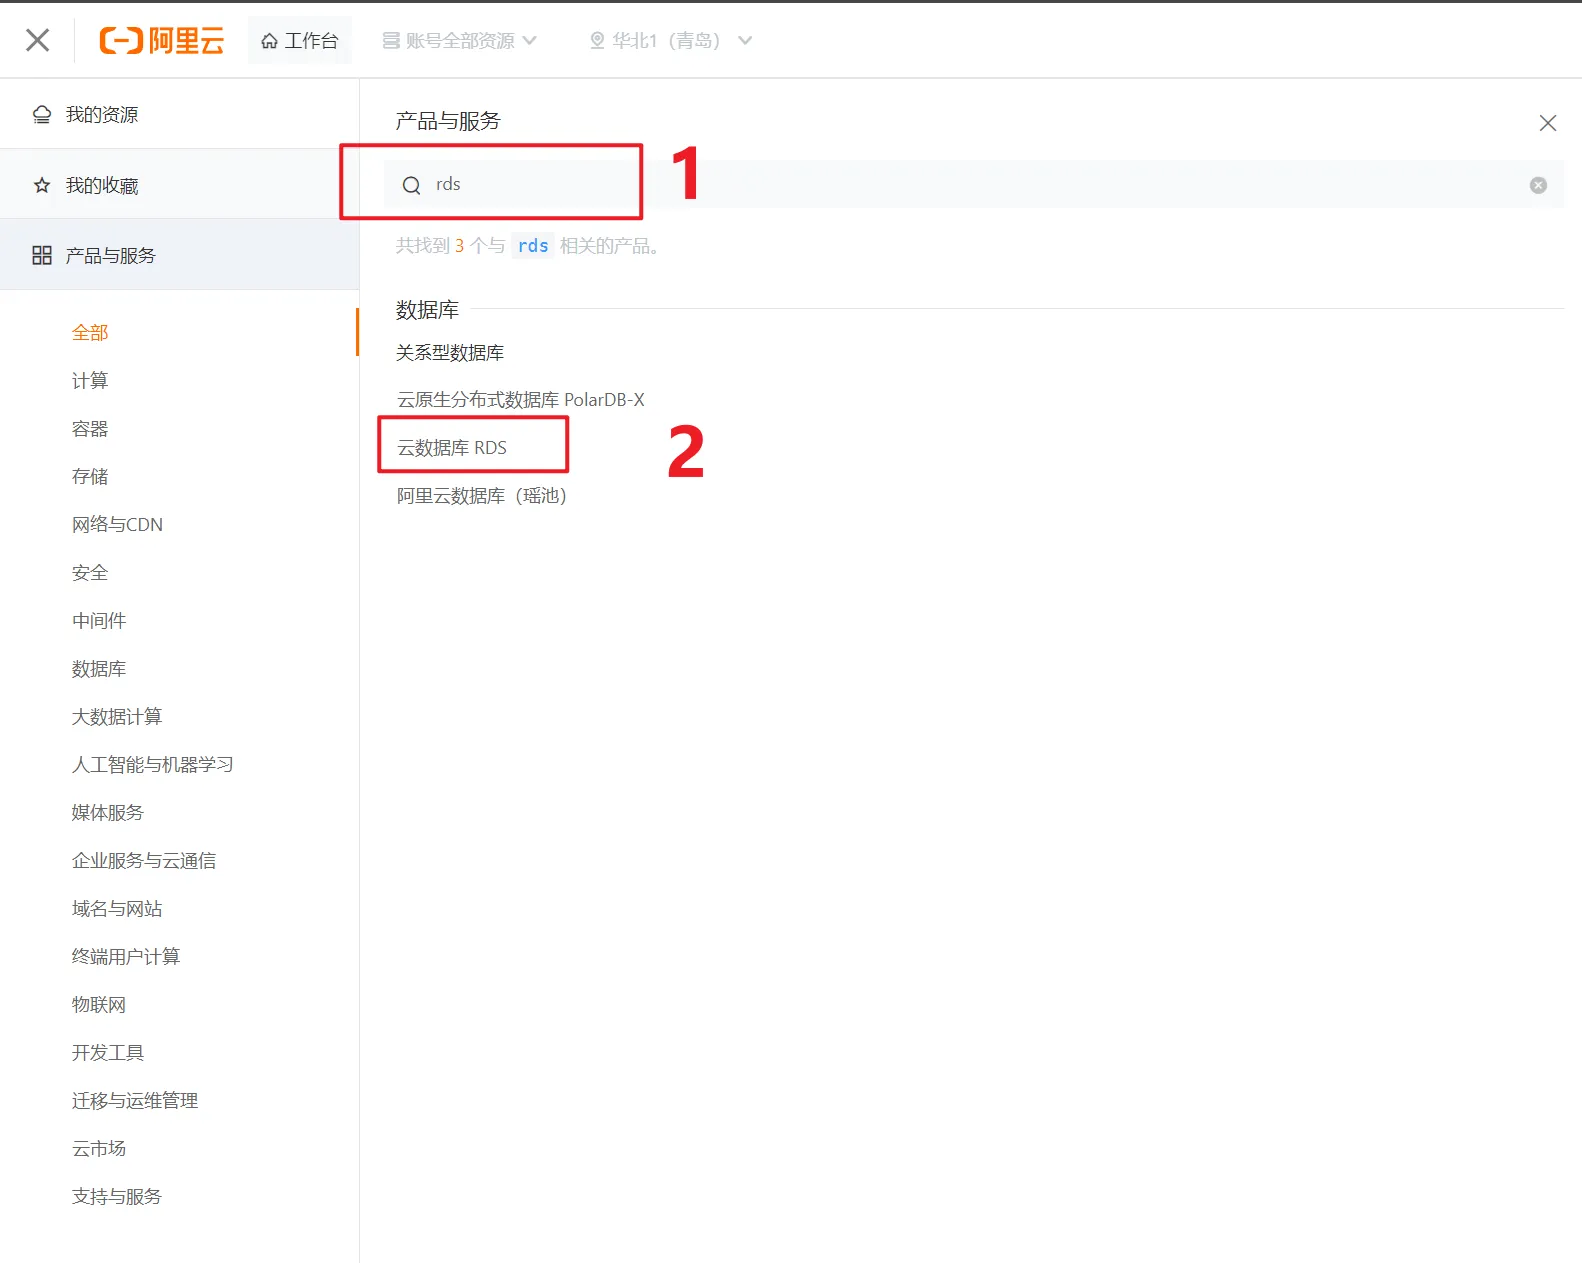The width and height of the screenshot is (1582, 1263).
Task: Clear the rds search text
Action: [1538, 185]
